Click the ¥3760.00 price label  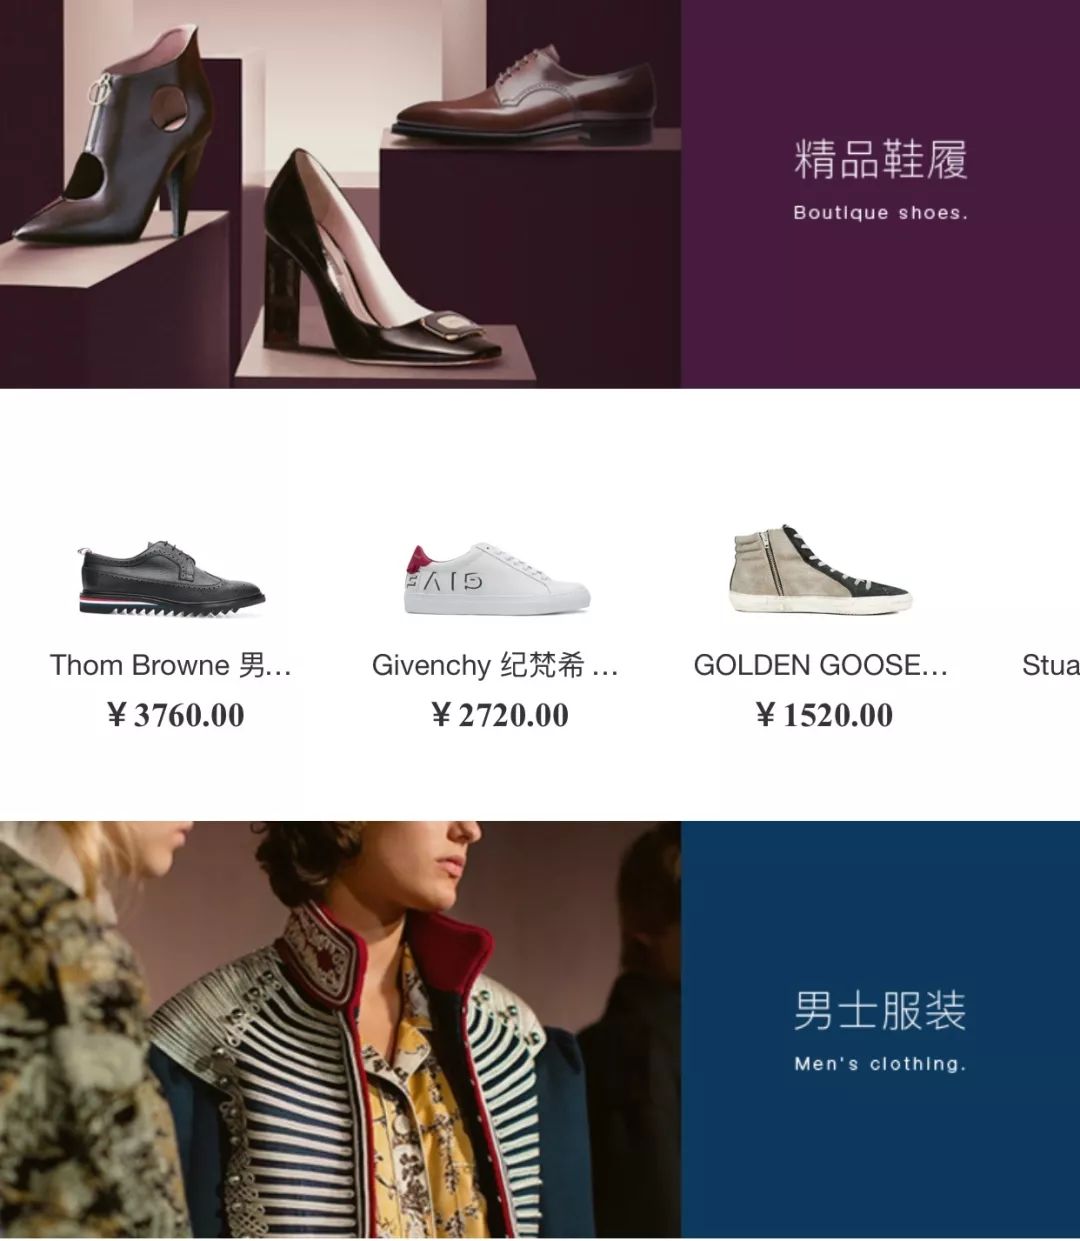point(175,715)
